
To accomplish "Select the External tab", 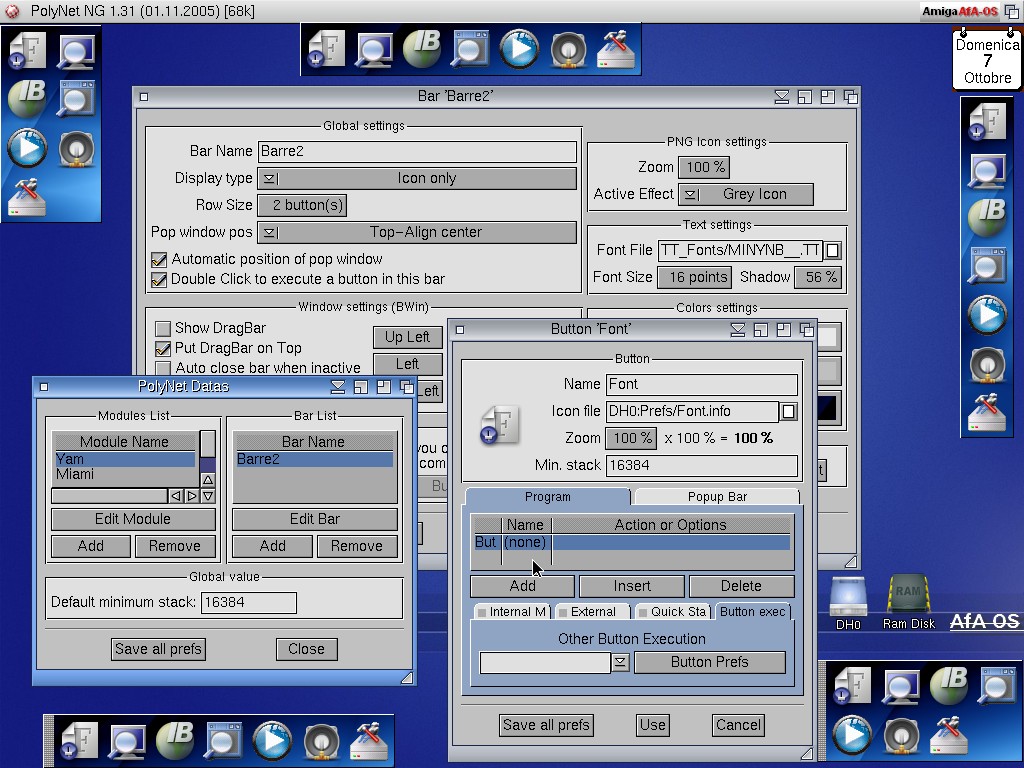I will (x=592, y=611).
